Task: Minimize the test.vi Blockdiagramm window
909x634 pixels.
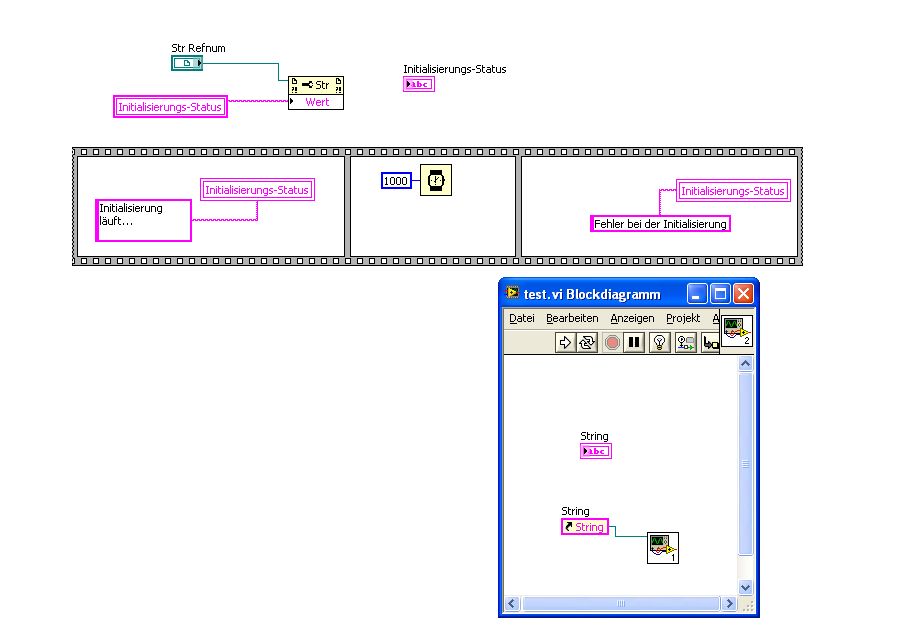Action: pyautogui.click(x=697, y=294)
